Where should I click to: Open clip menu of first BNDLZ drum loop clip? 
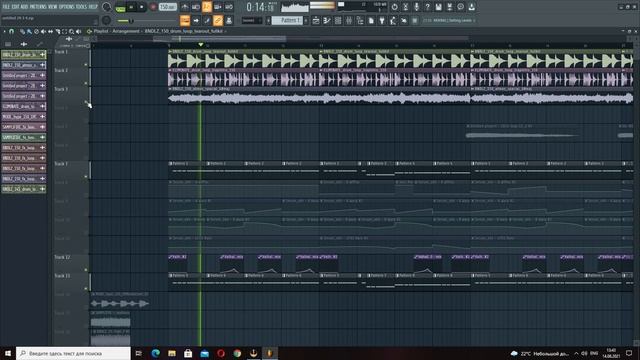click(170, 51)
